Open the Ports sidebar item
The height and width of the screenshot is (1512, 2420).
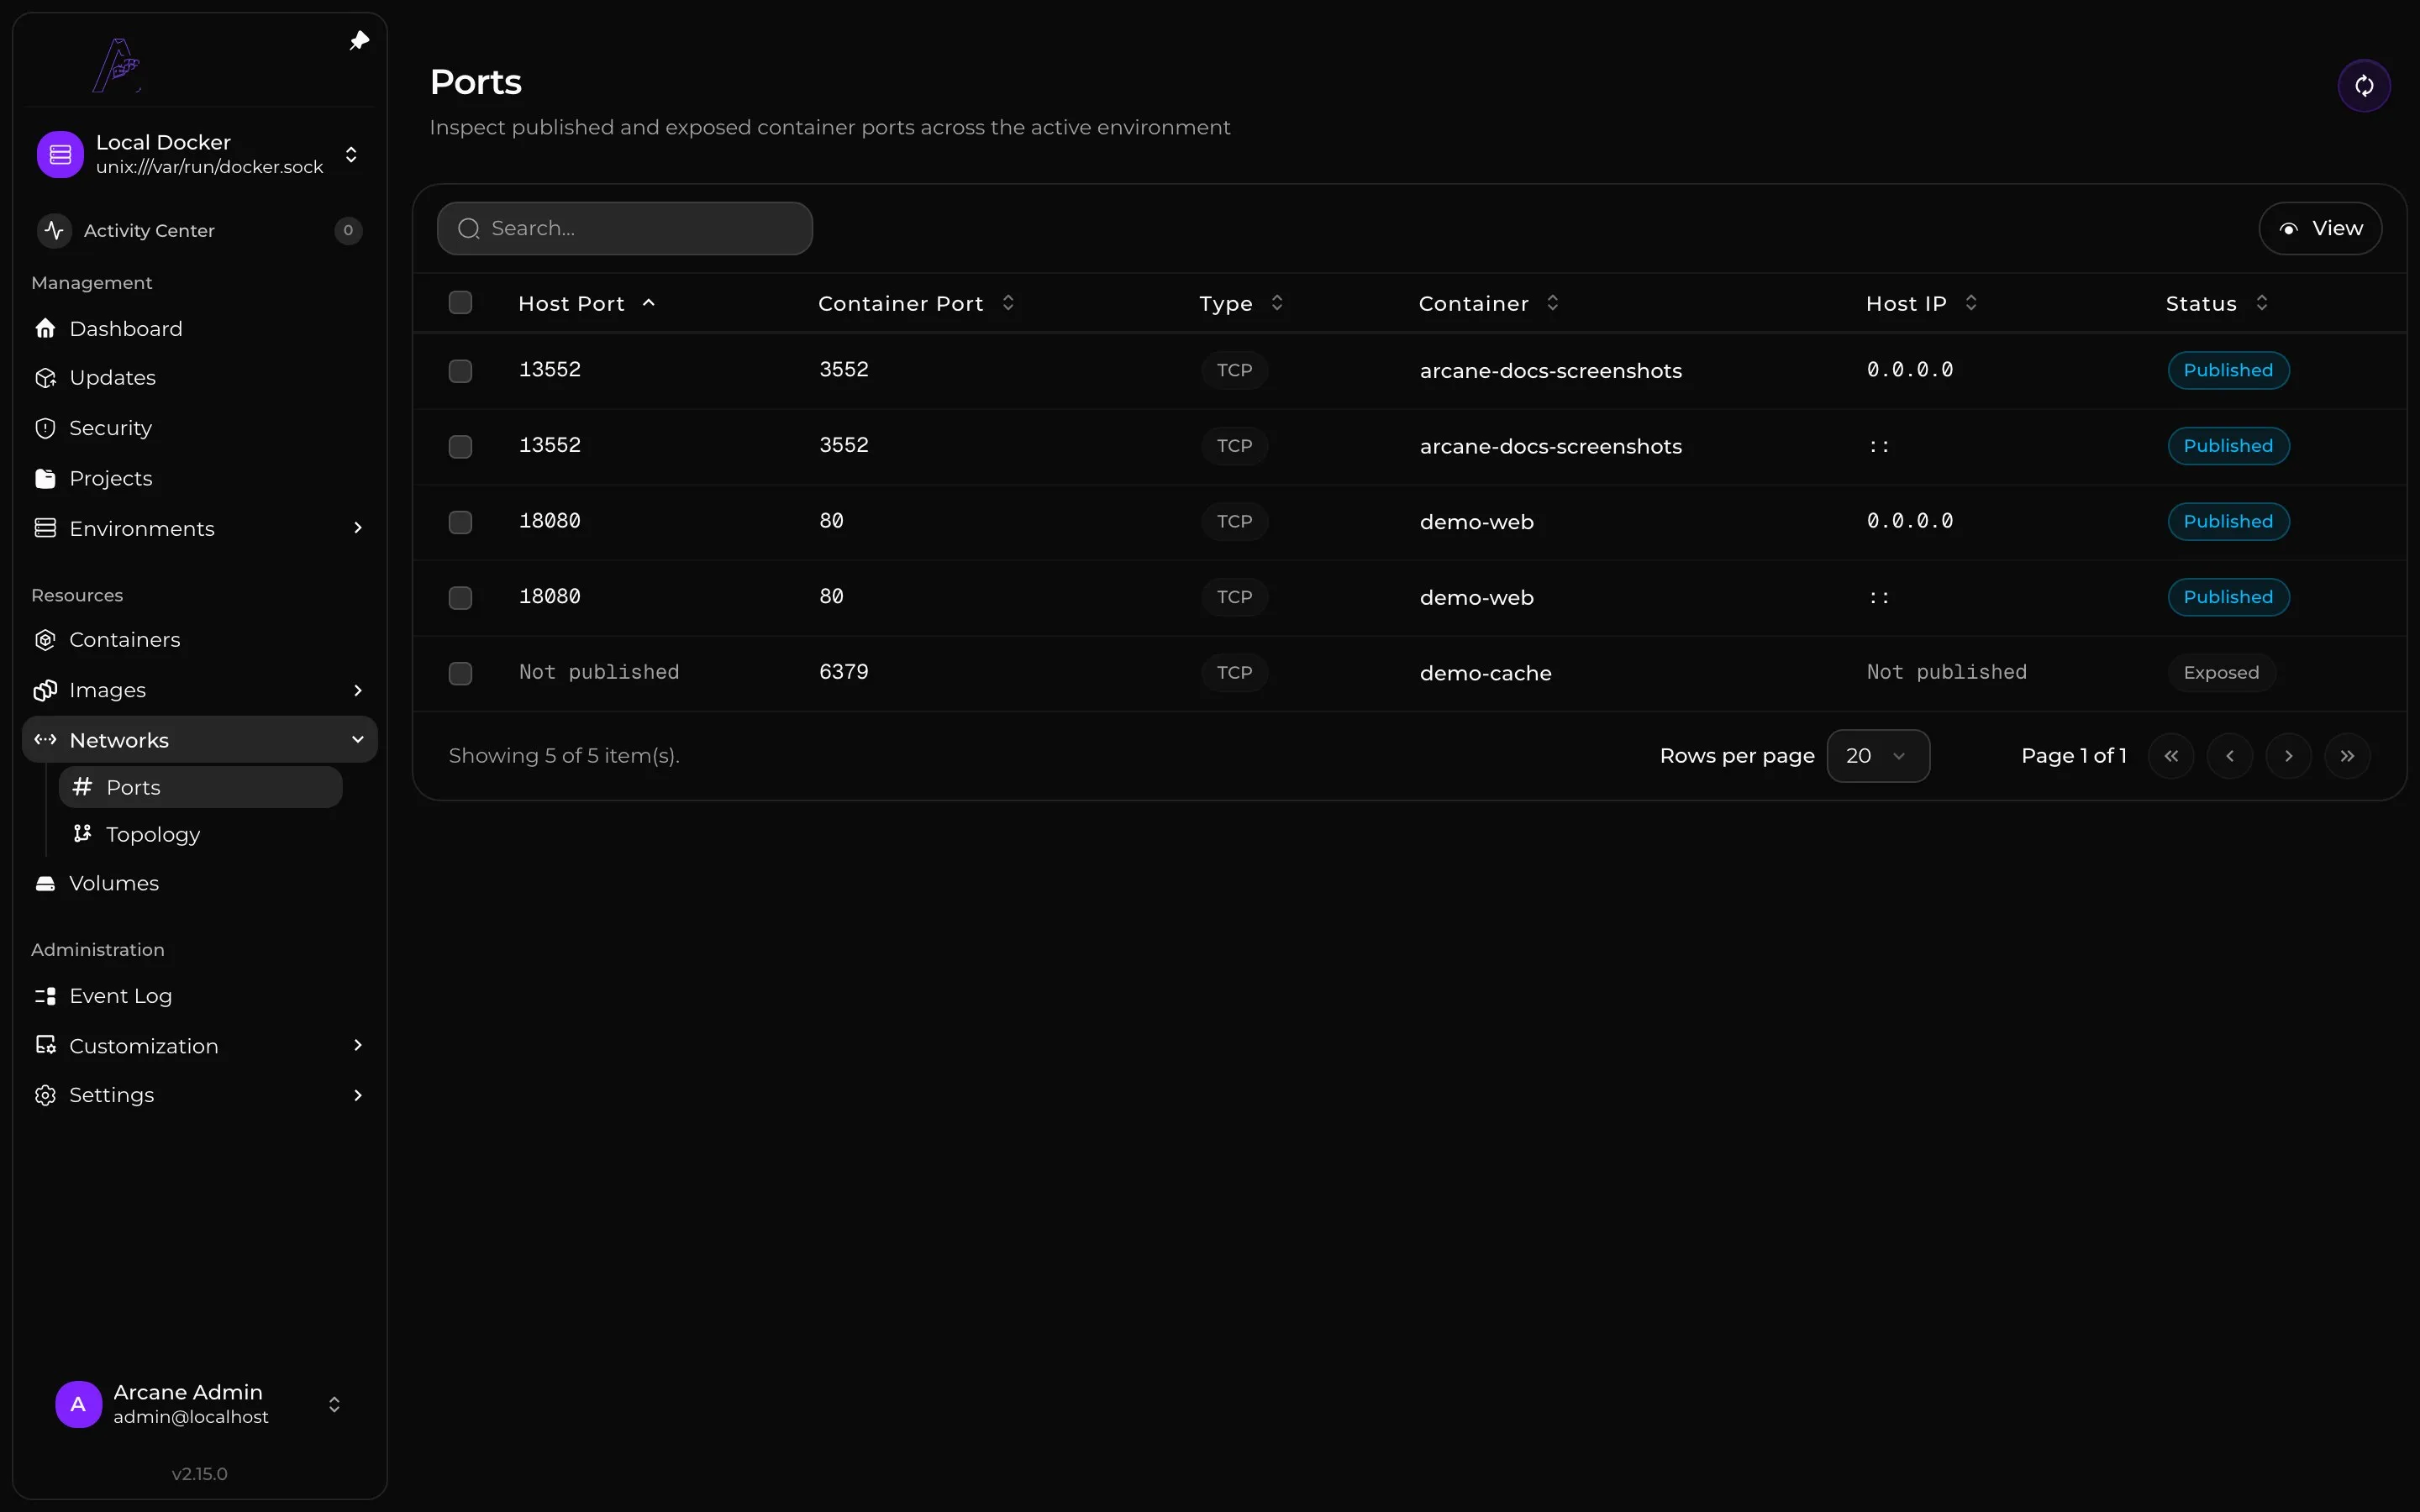coord(200,787)
